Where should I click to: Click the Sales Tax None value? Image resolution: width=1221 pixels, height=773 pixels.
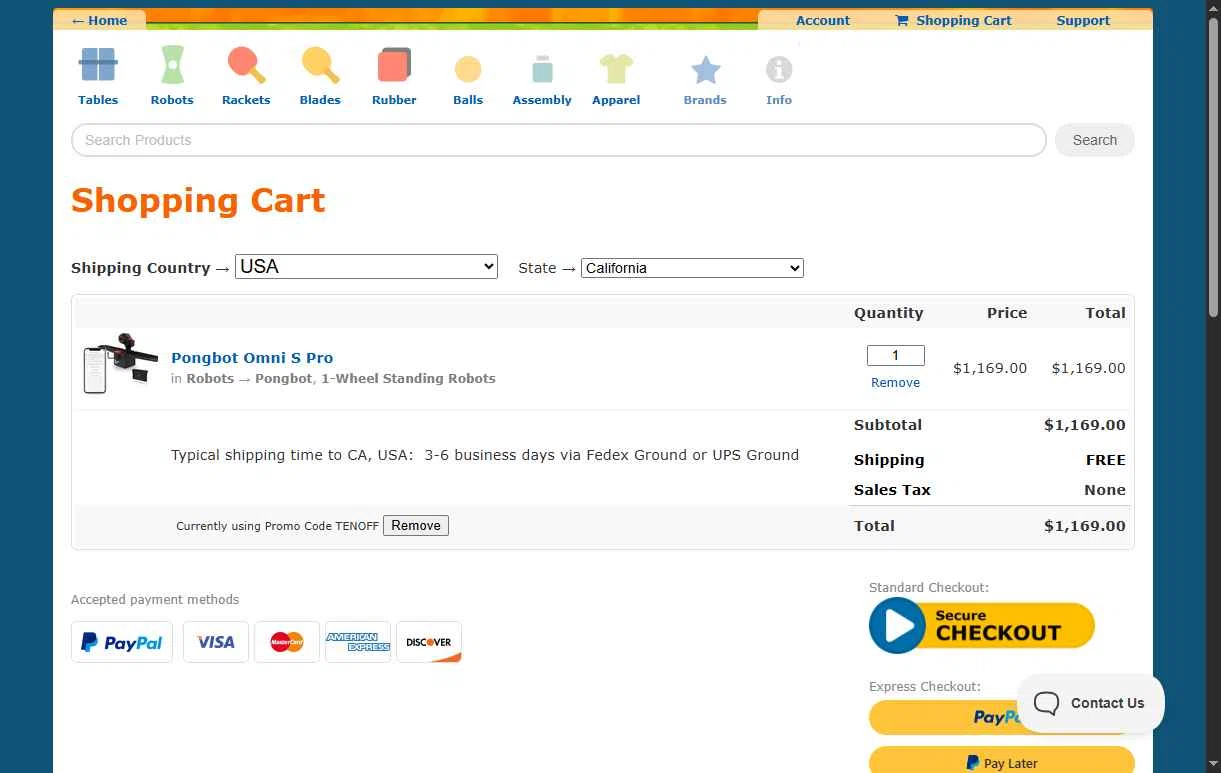1105,490
